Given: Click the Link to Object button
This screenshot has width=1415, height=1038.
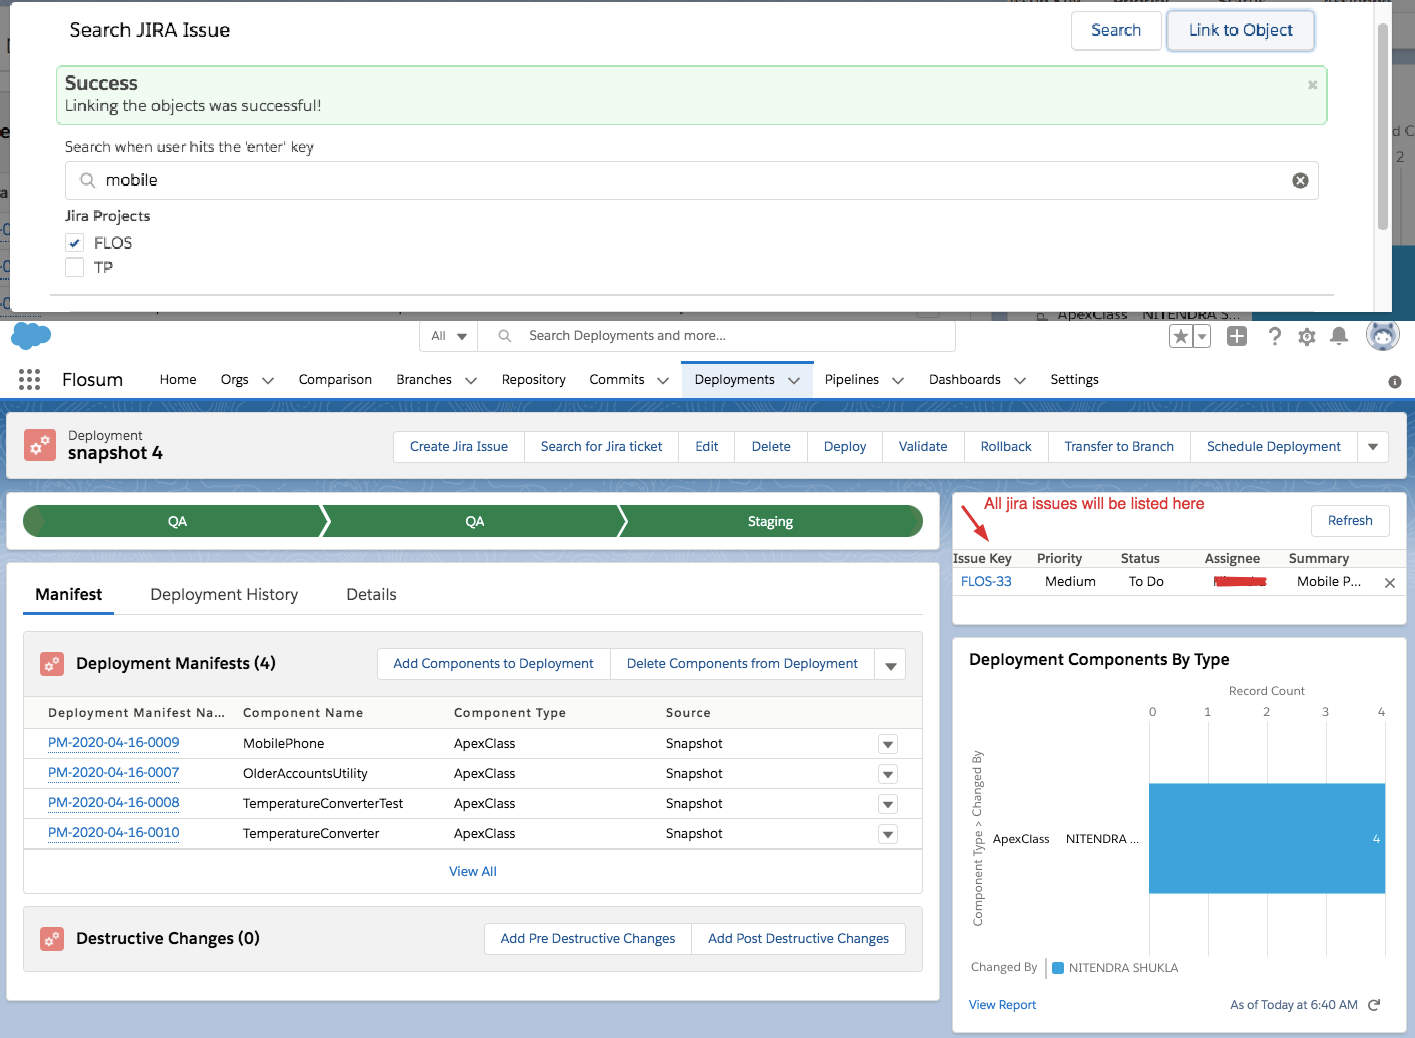Looking at the screenshot, I should click(x=1240, y=30).
